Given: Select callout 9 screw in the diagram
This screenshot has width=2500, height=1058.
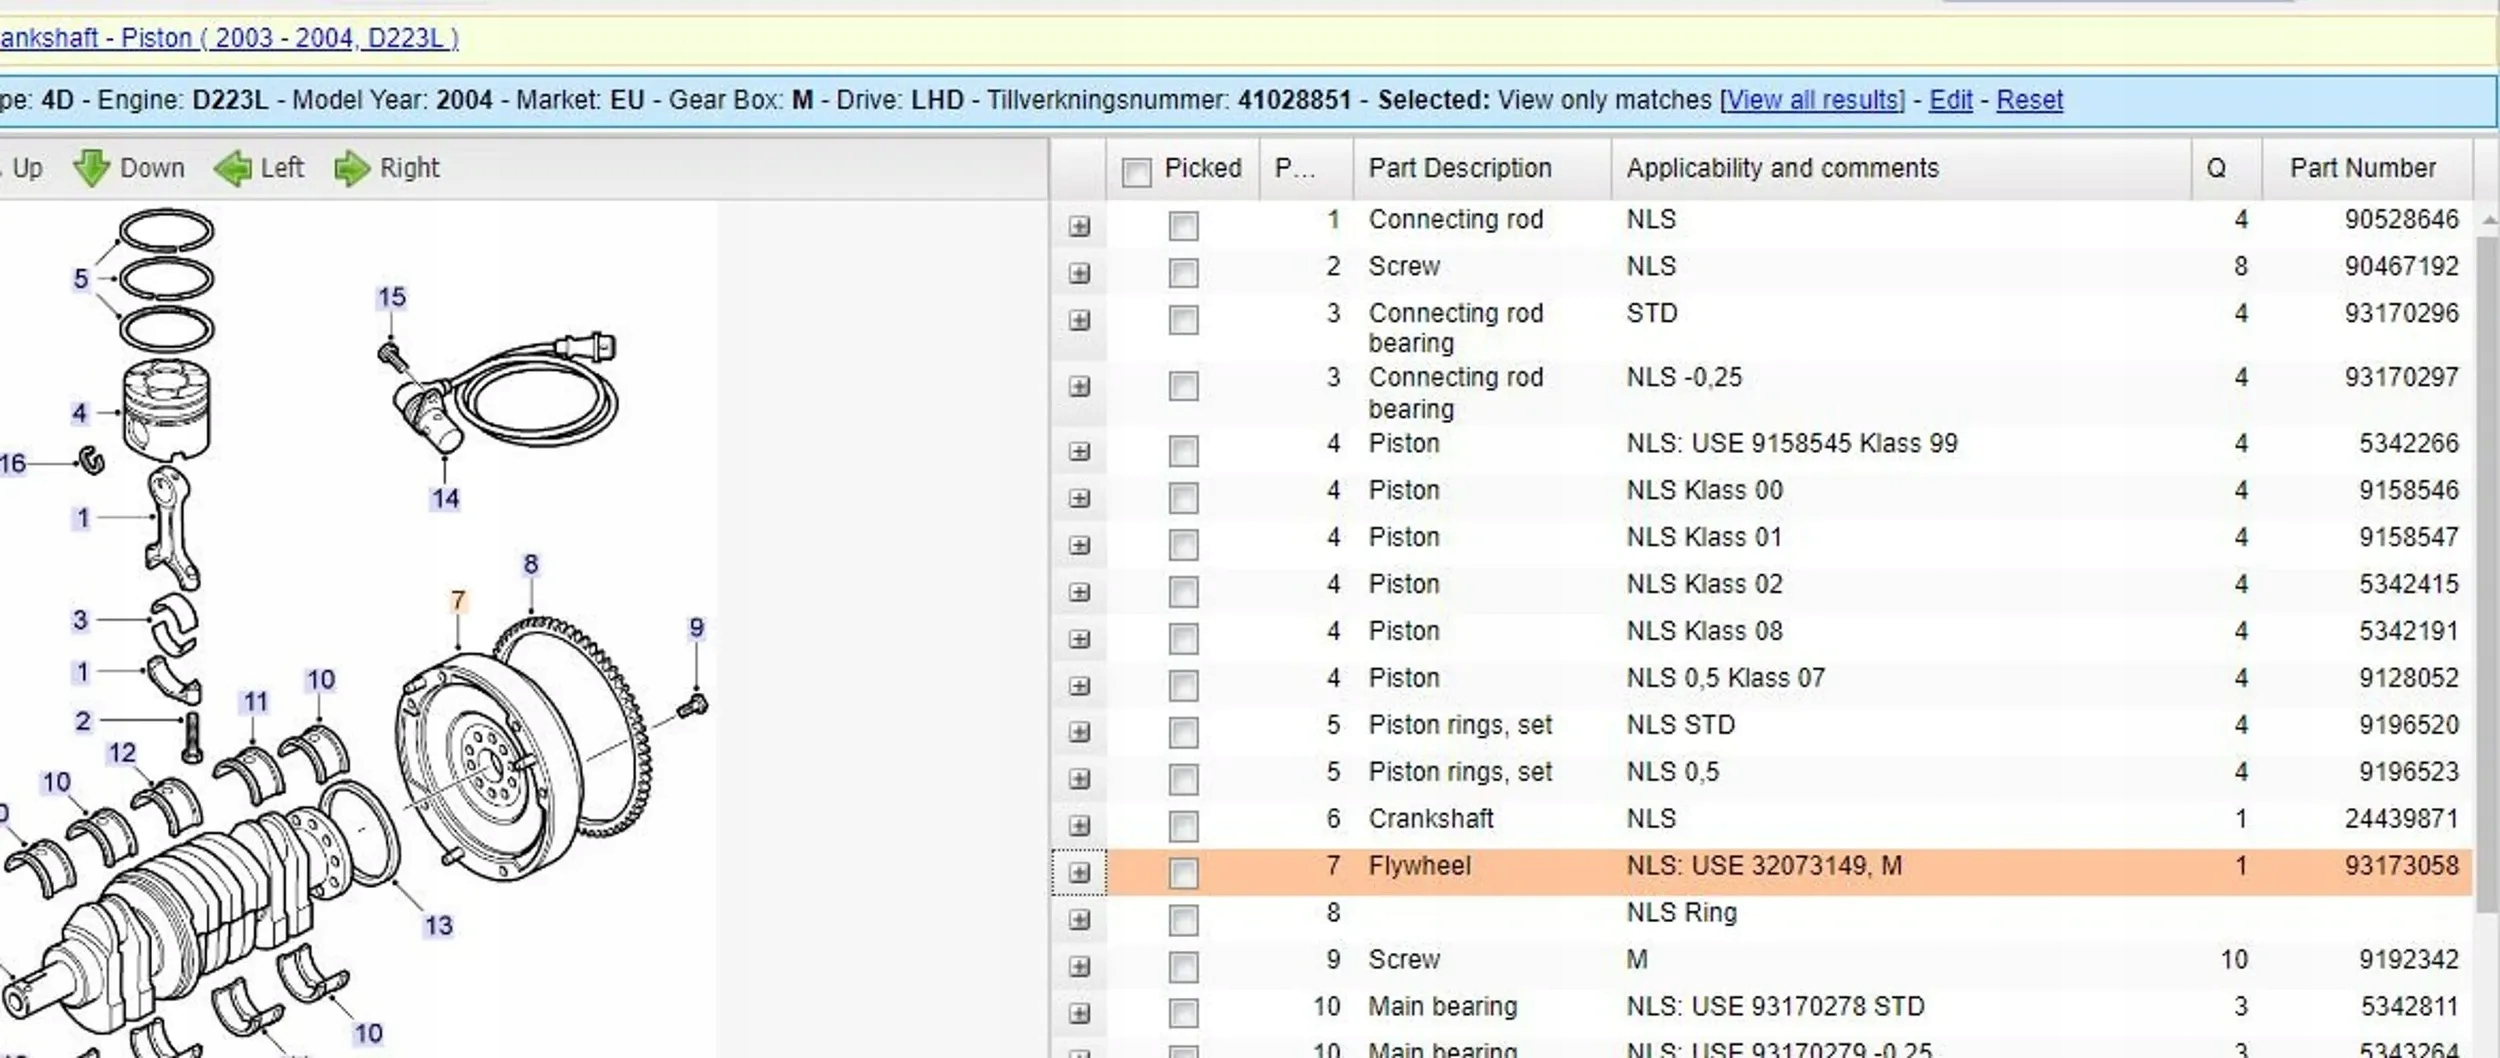Looking at the screenshot, I should tap(696, 627).
